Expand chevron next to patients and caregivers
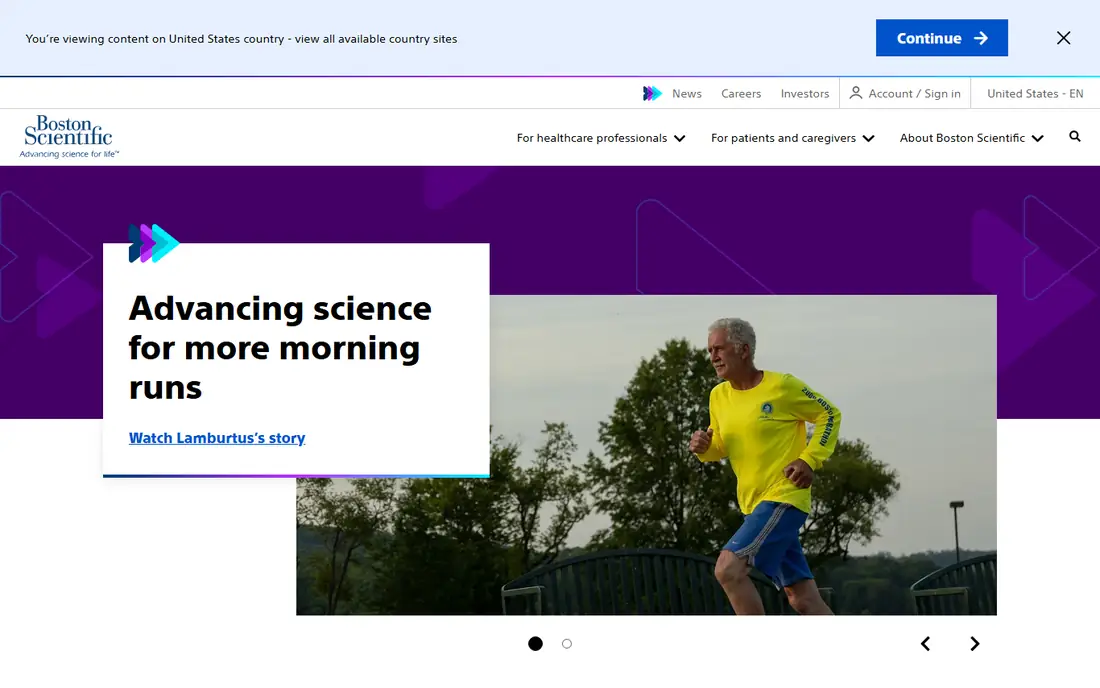This screenshot has width=1100, height=688. tap(868, 138)
